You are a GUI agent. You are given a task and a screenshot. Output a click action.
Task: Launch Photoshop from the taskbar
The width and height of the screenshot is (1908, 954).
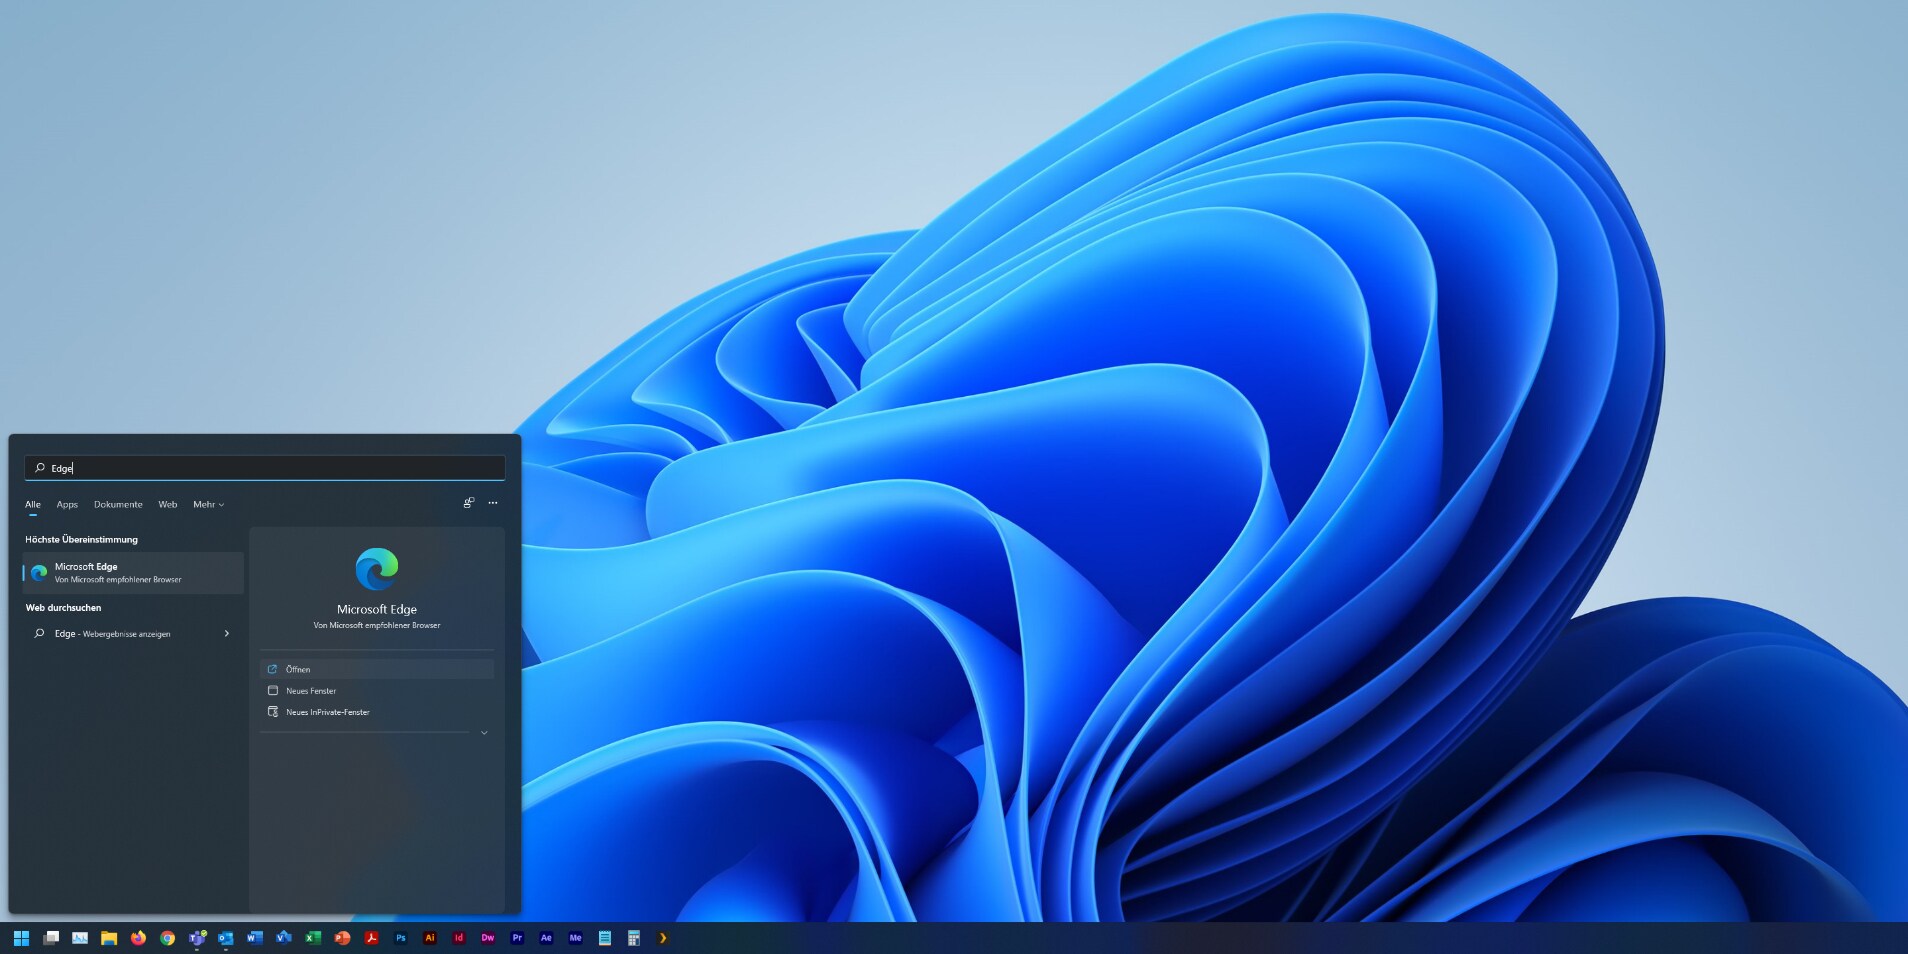(401, 938)
